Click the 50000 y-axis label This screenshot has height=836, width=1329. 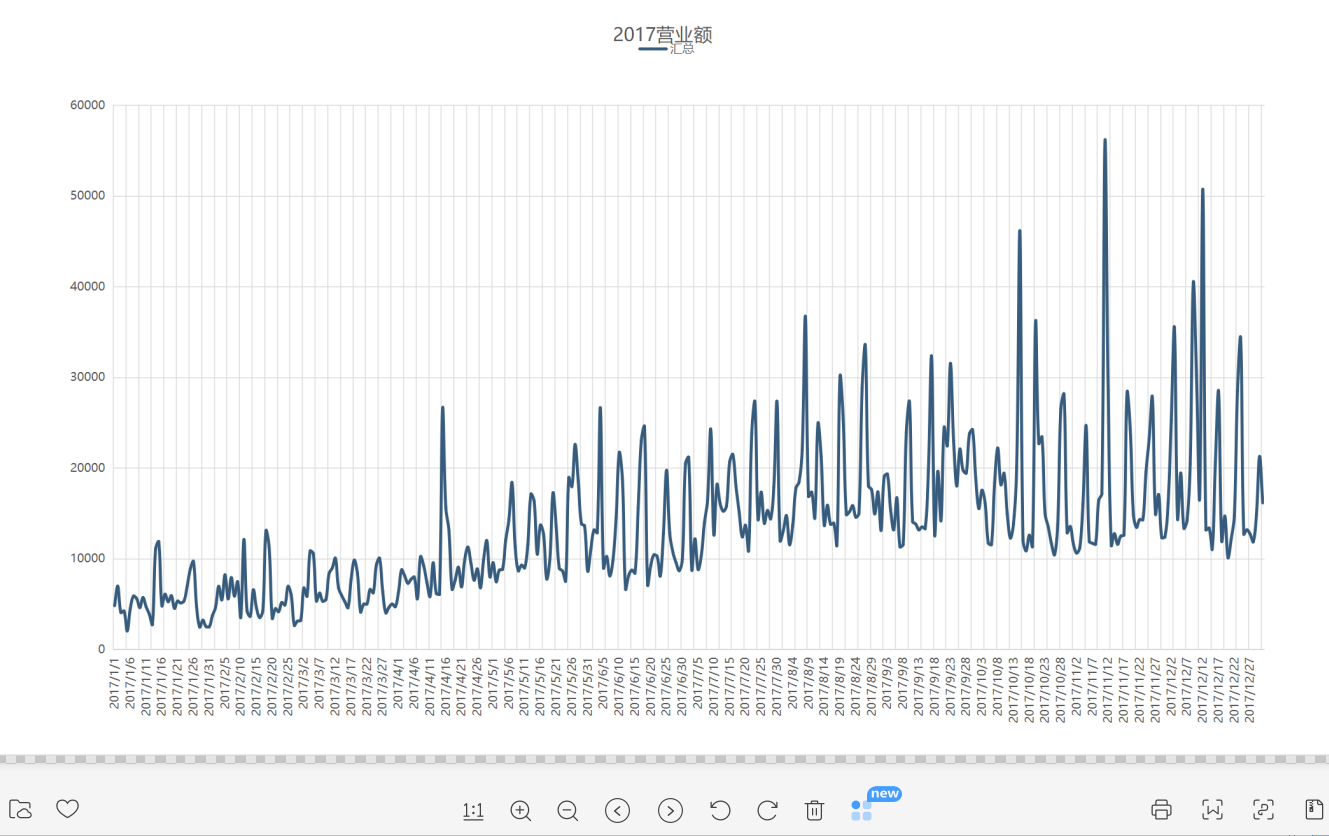pyautogui.click(x=87, y=196)
